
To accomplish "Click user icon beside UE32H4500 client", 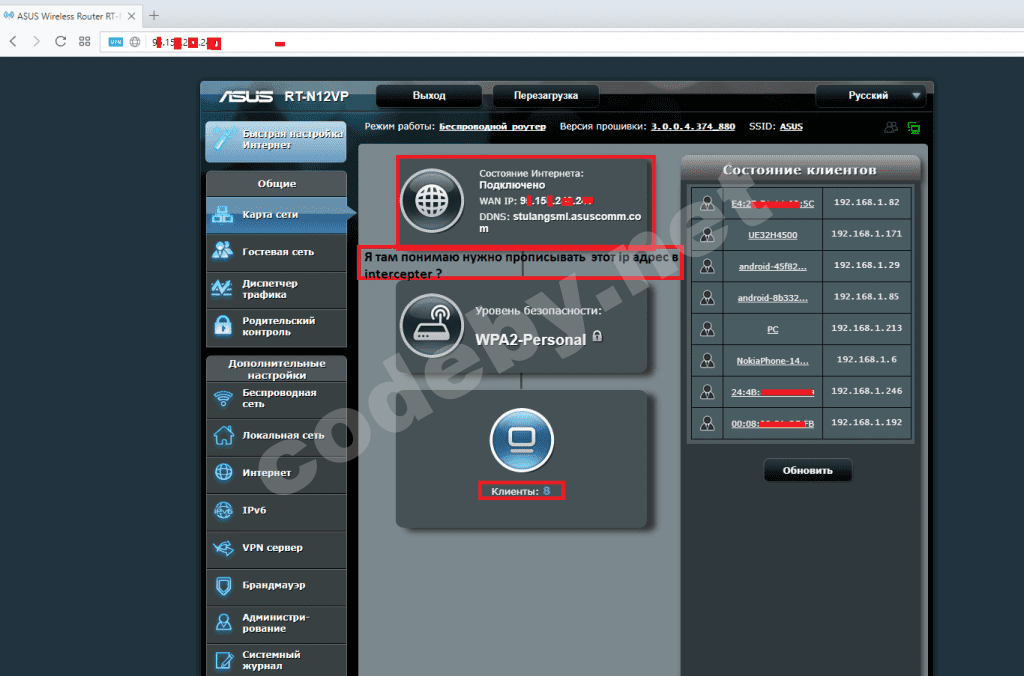I will (708, 235).
